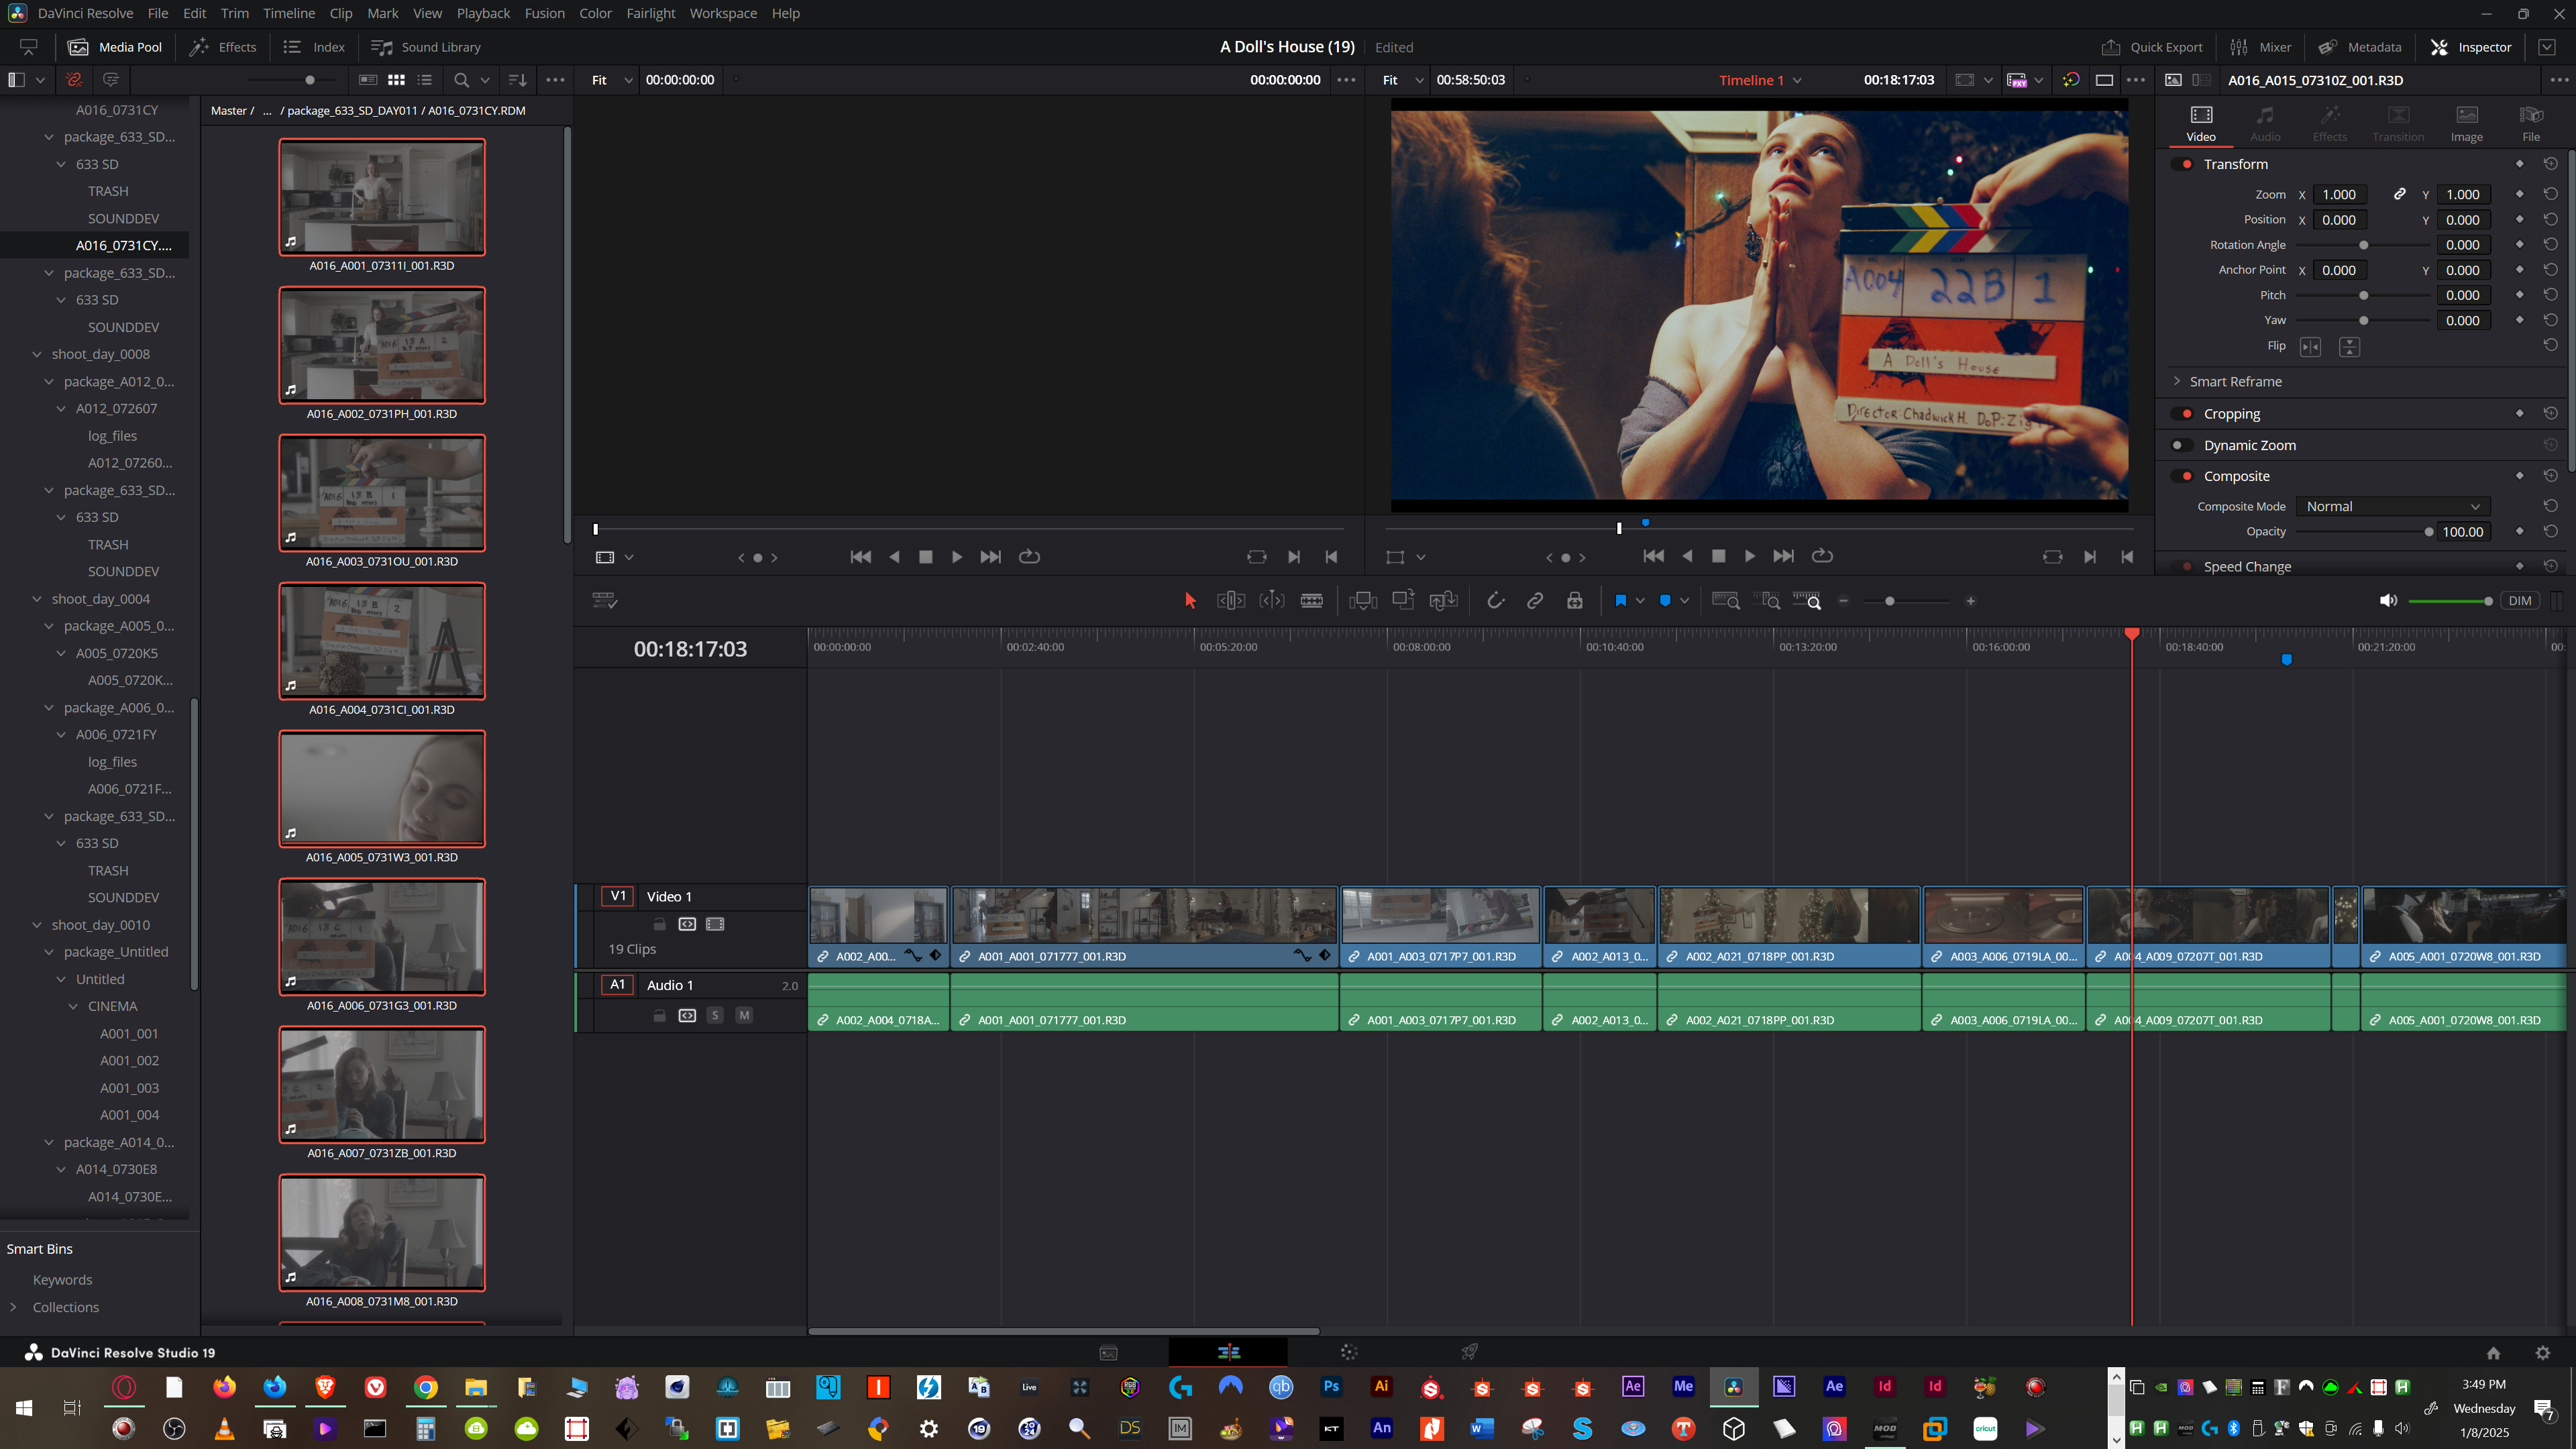Open the Fusion menu
The height and width of the screenshot is (1449, 2576).
click(x=544, y=13)
